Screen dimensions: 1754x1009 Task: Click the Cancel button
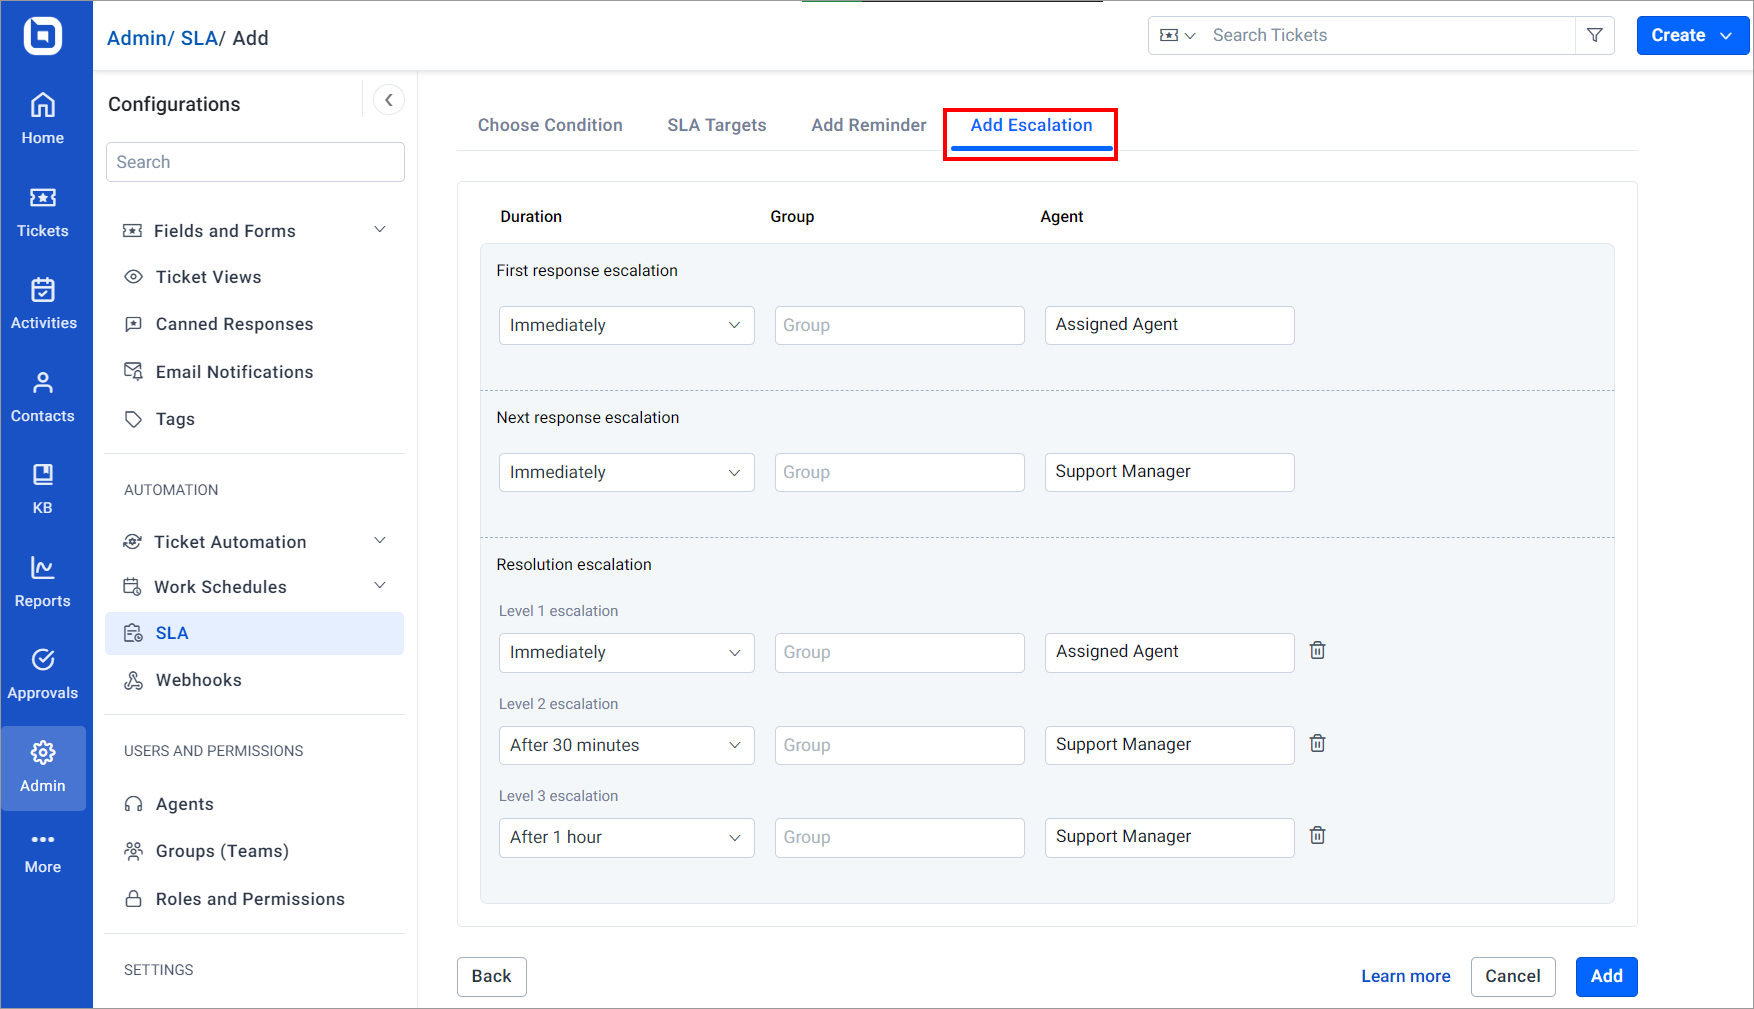pyautogui.click(x=1513, y=976)
